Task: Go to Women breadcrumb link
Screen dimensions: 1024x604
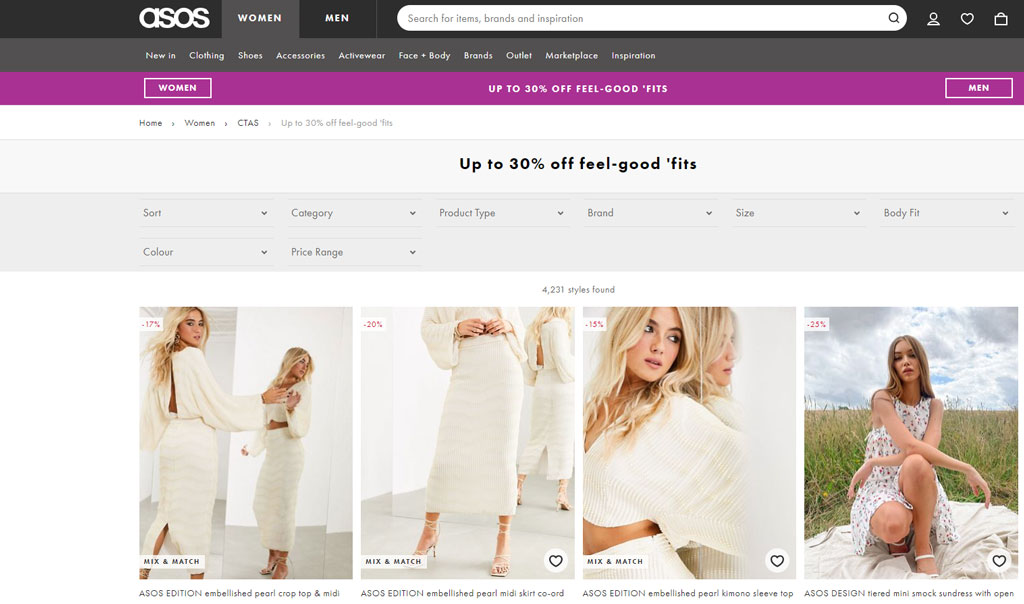Action: (200, 123)
